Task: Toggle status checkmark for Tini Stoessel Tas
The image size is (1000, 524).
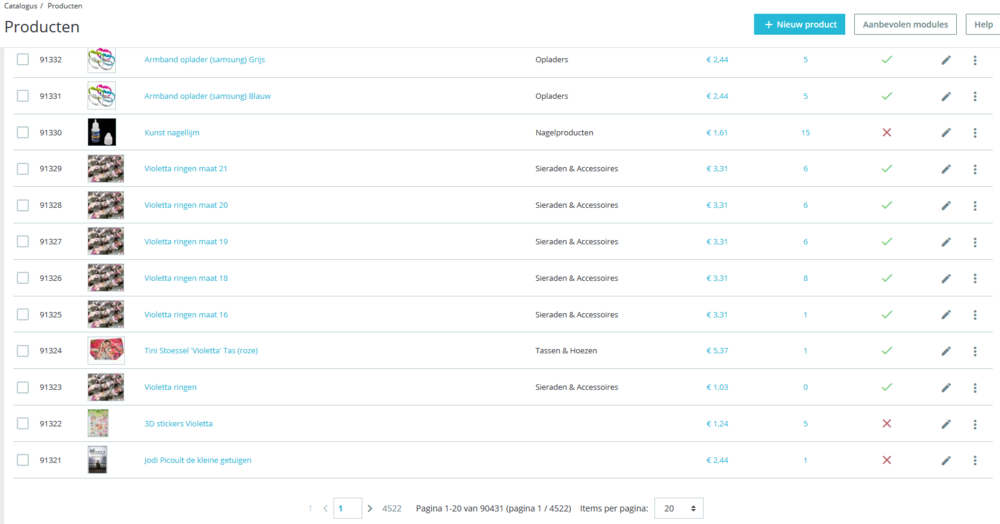Action: click(x=886, y=351)
